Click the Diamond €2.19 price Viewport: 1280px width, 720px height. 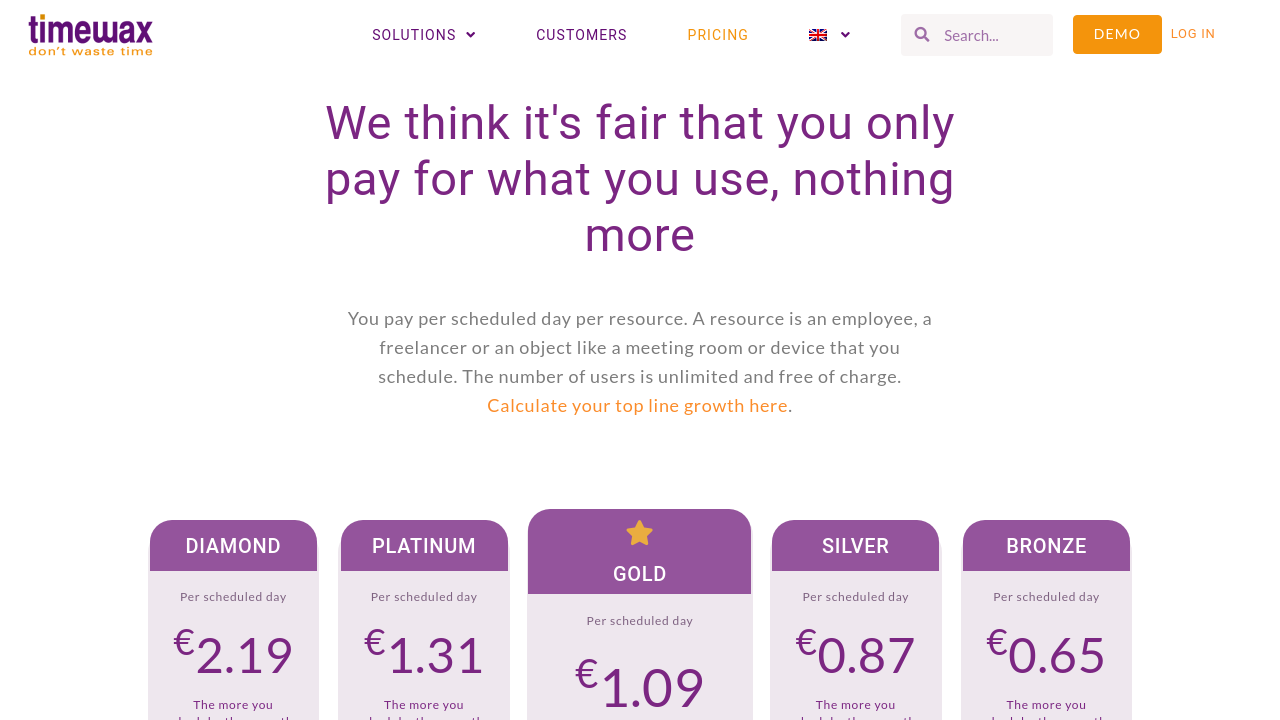tap(233, 655)
